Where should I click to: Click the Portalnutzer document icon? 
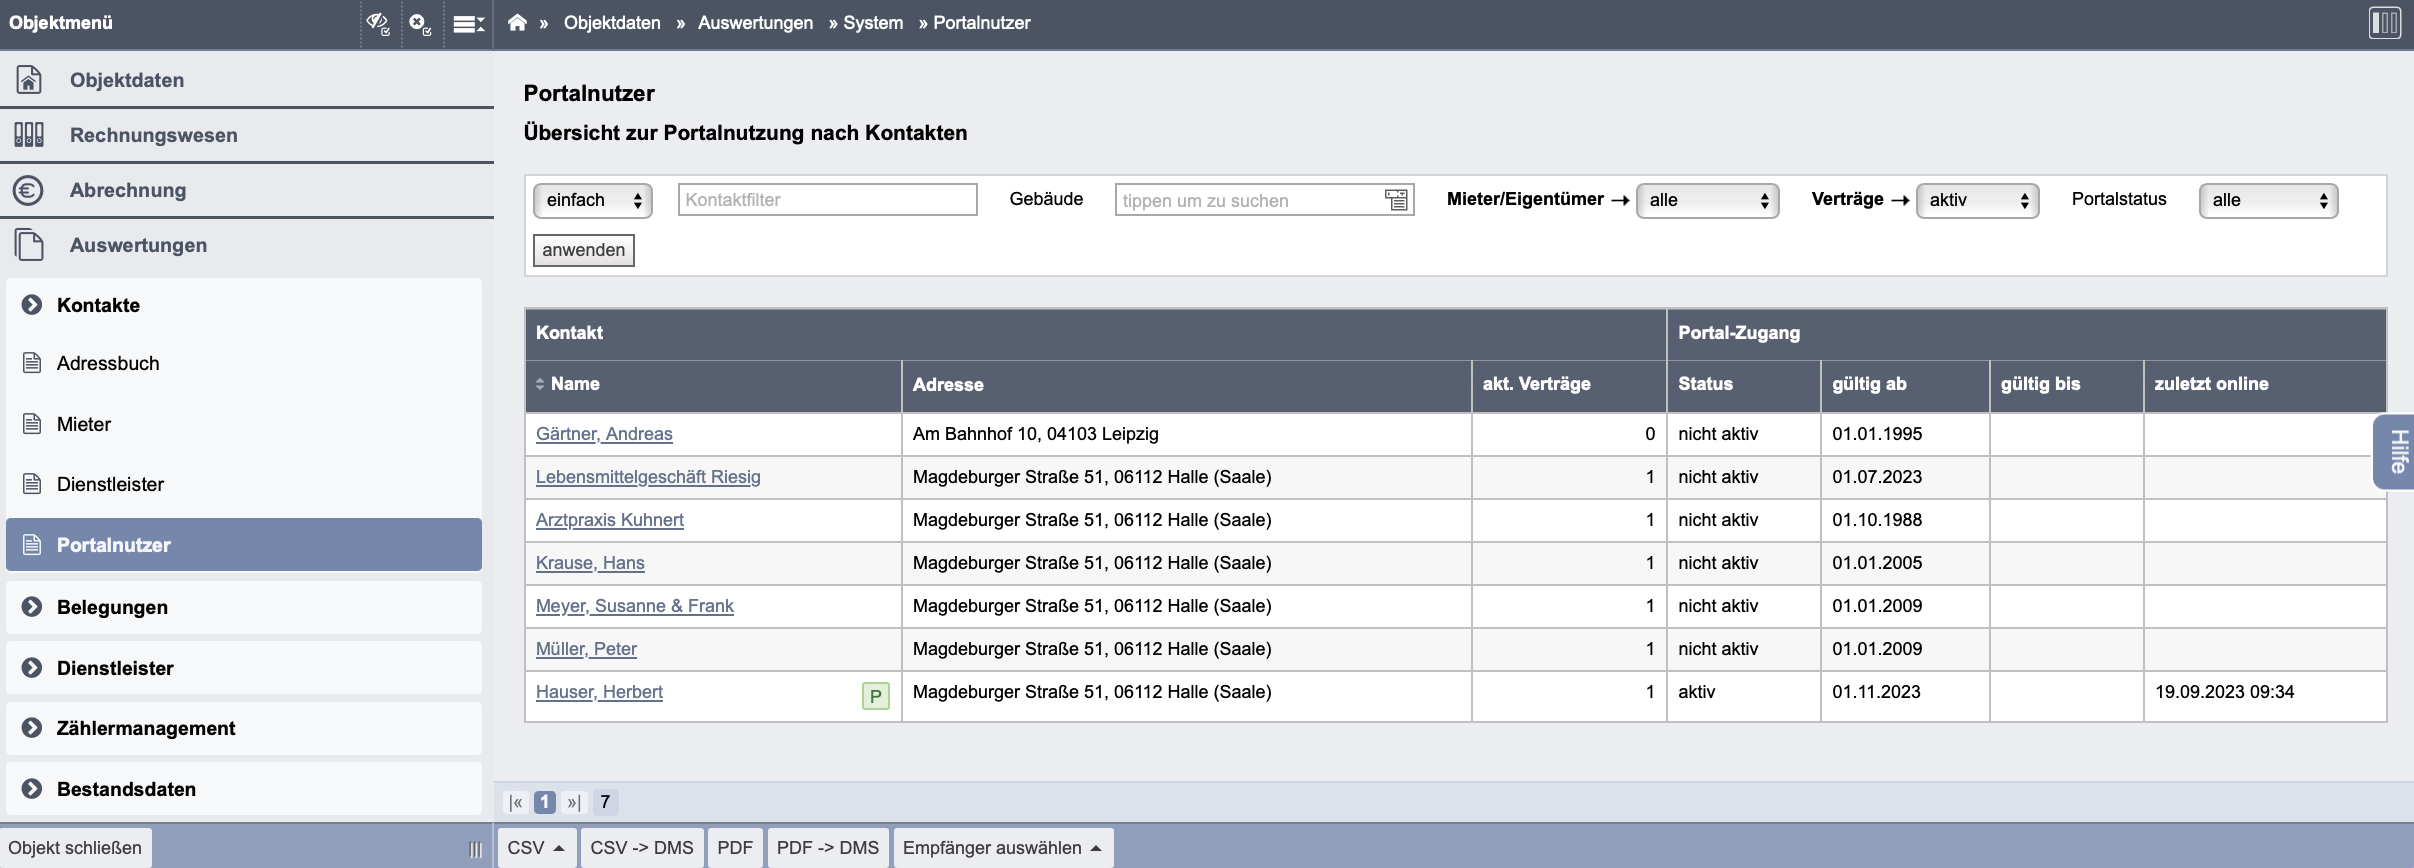click(x=32, y=545)
